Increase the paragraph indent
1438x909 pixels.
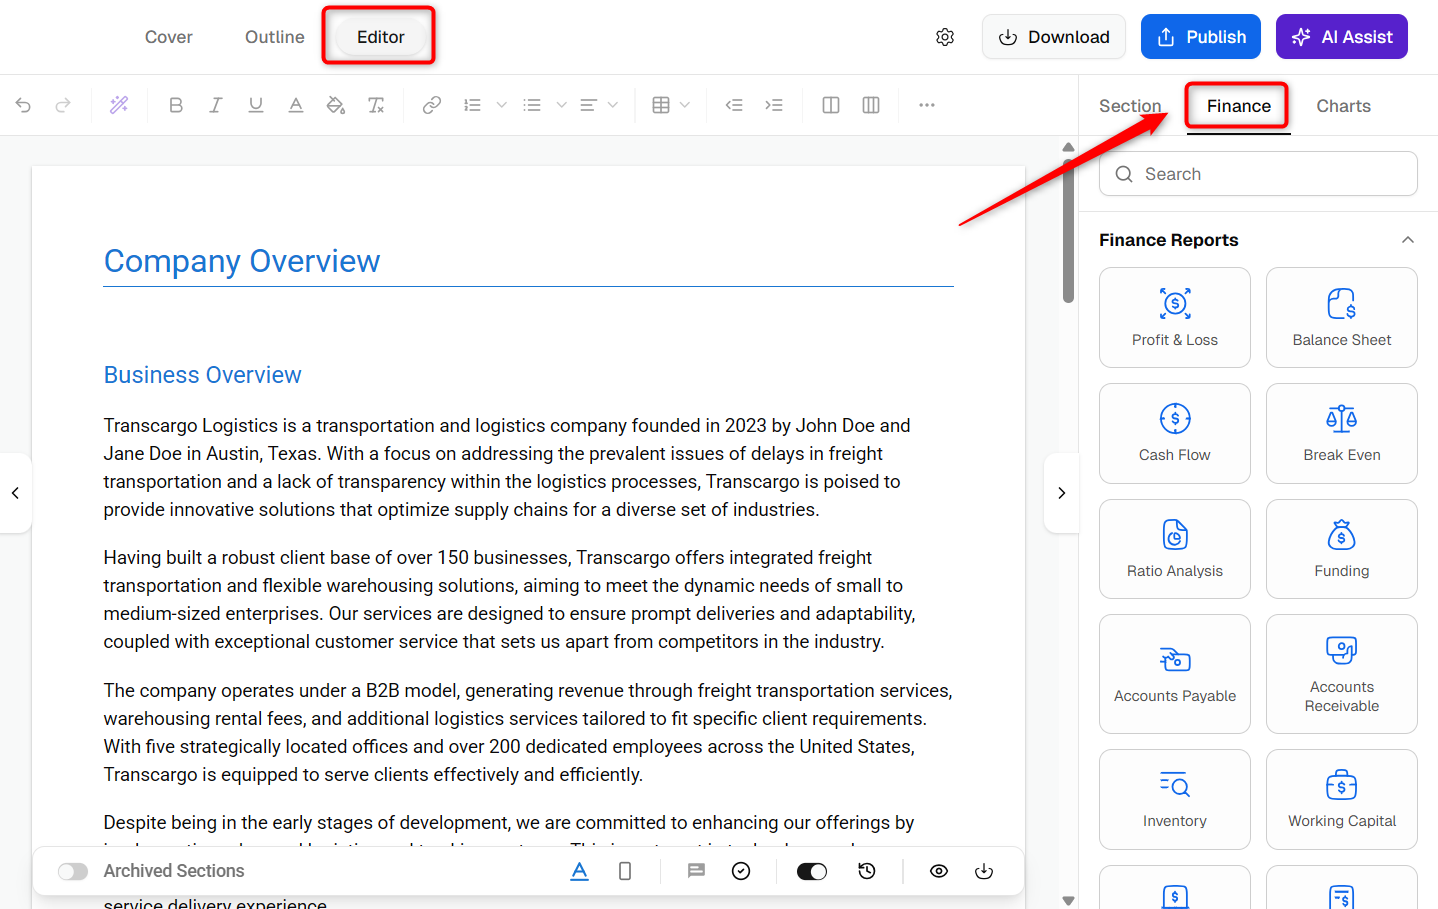pyautogui.click(x=774, y=105)
